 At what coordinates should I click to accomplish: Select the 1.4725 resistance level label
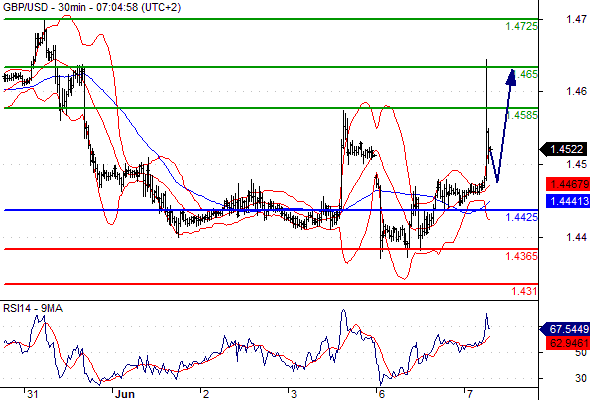(522, 26)
